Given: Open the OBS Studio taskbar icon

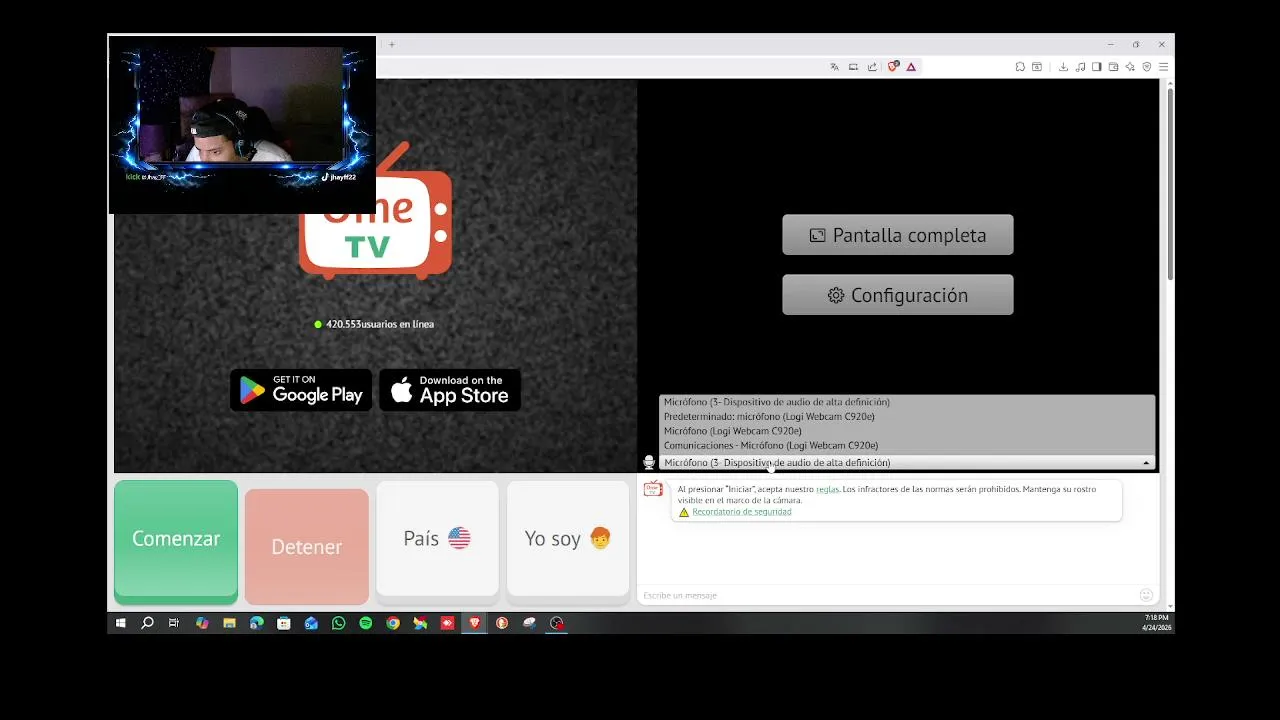Looking at the screenshot, I should coord(557,623).
